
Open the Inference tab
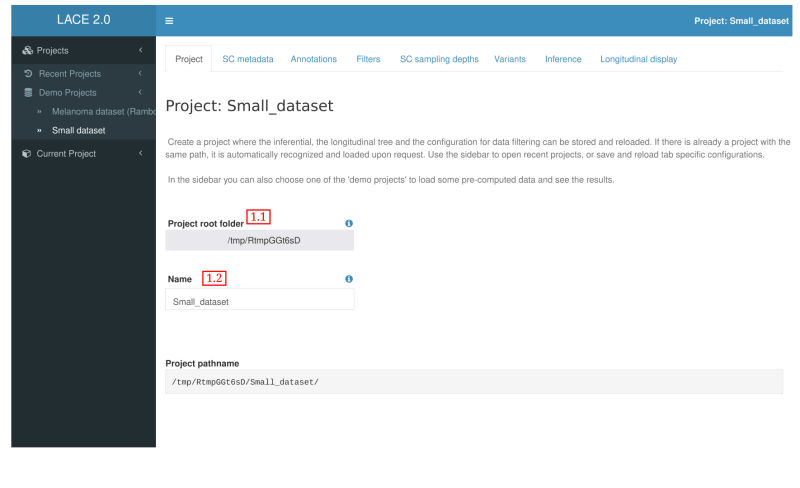[x=563, y=59]
